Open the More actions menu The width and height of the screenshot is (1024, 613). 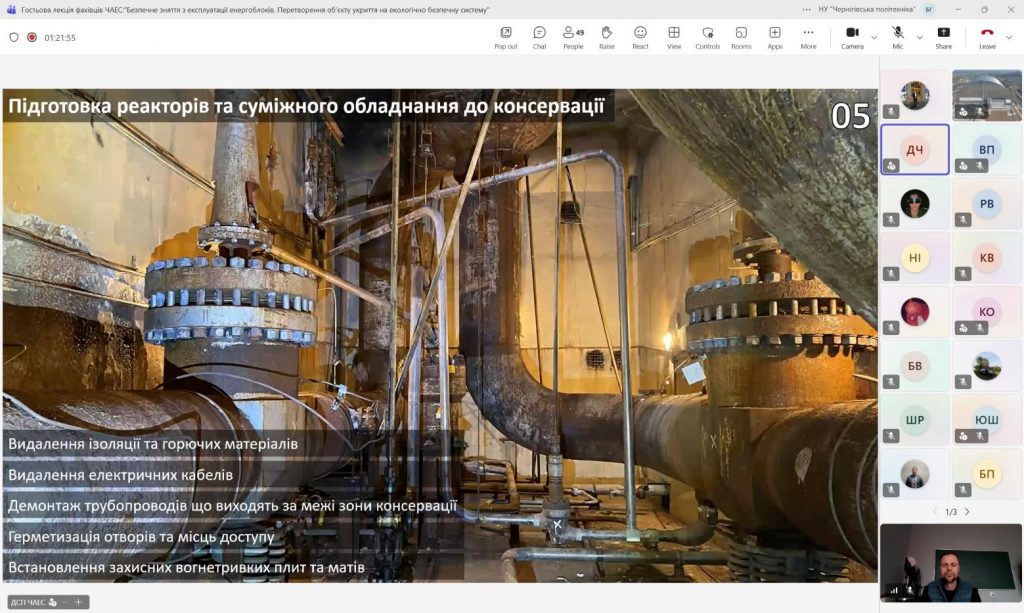[x=808, y=37]
